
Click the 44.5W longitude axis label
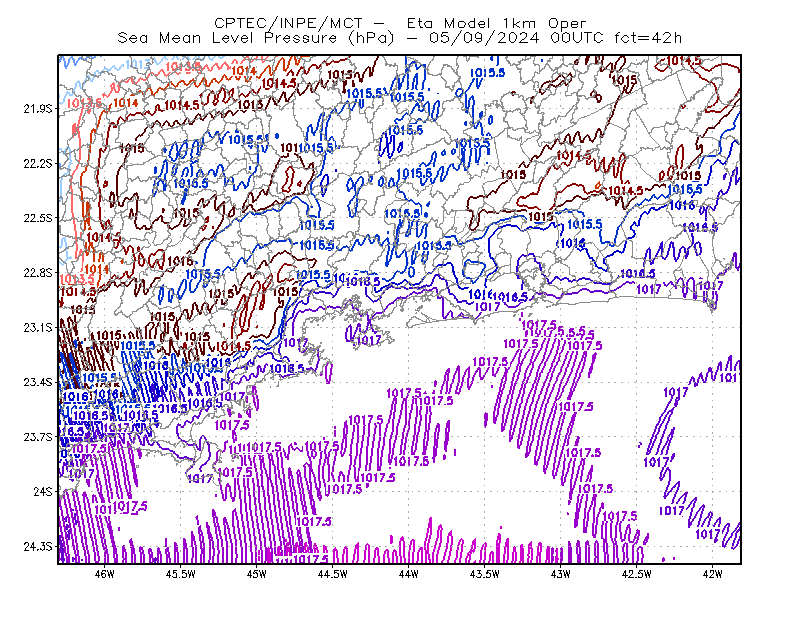point(333,574)
